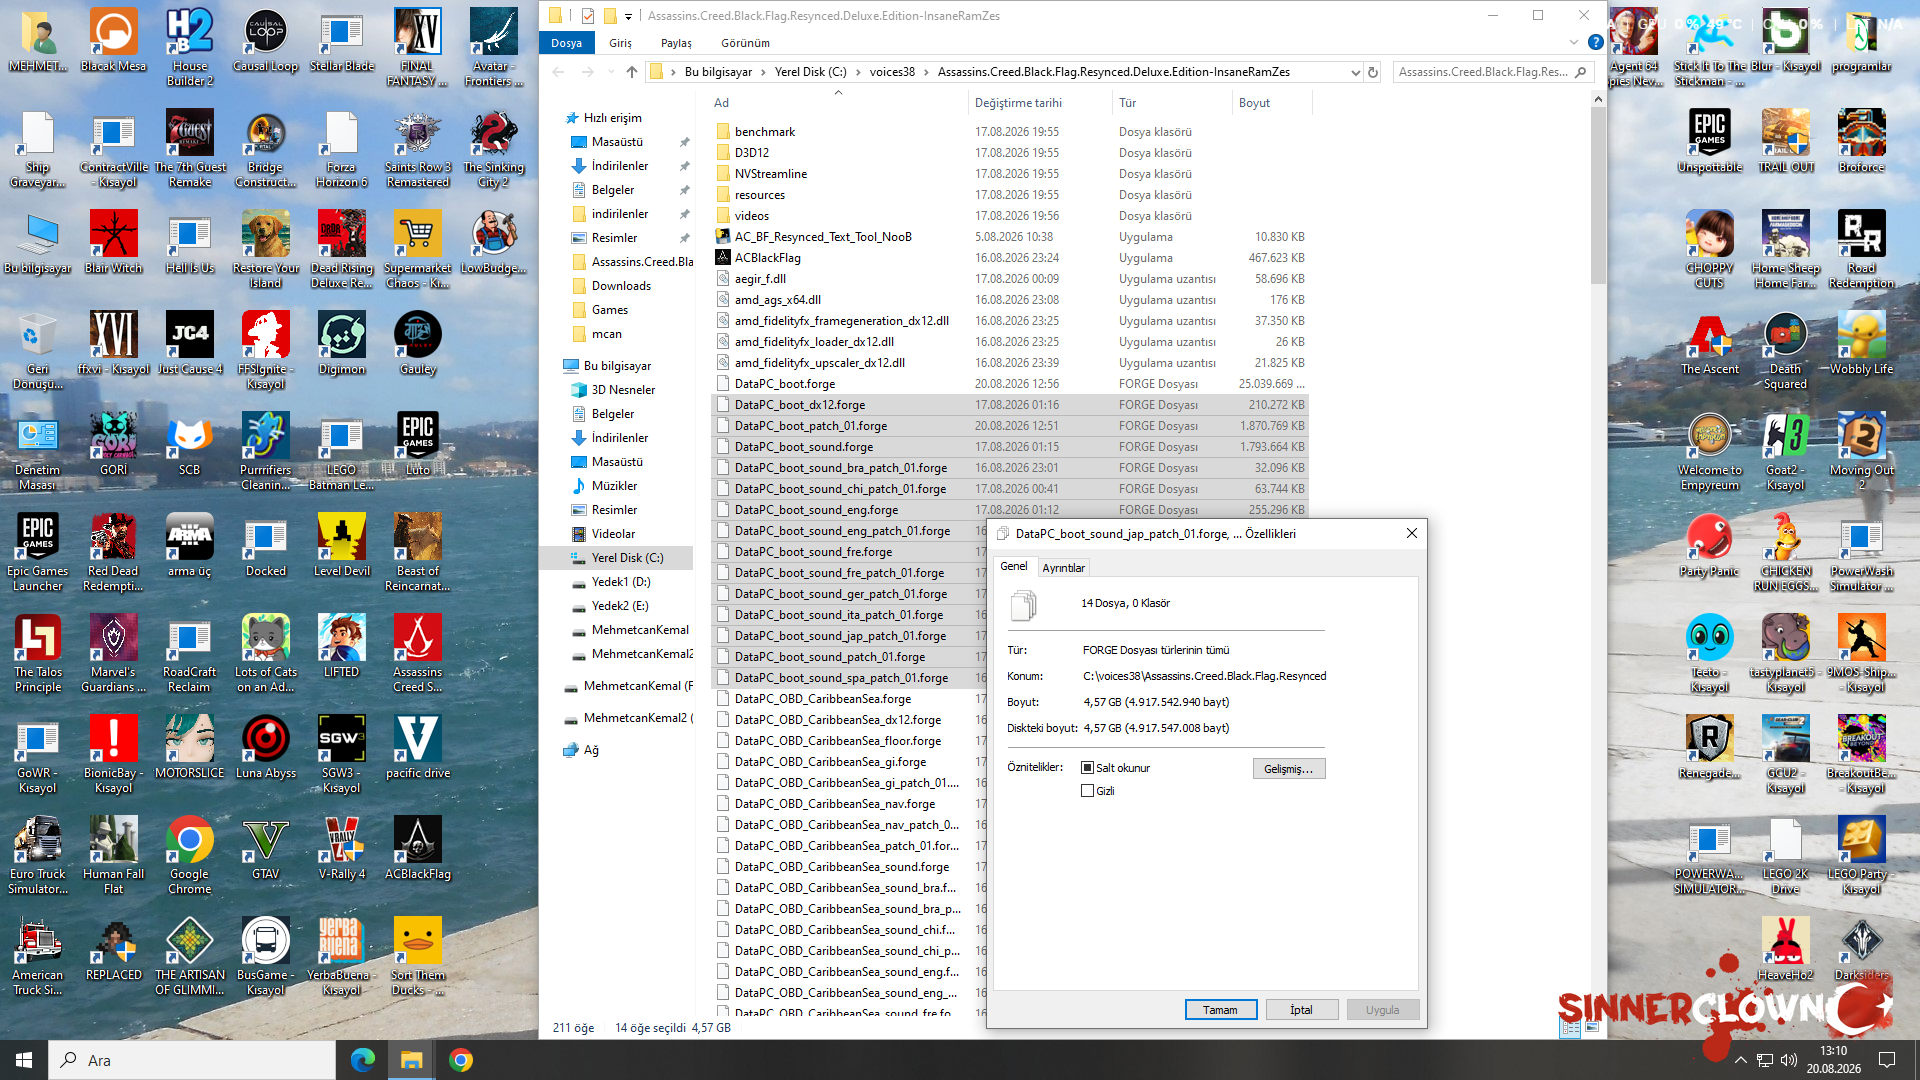Viewport: 1920px width, 1080px height.
Task: Show hidden system tray icons
Action: [1741, 1060]
